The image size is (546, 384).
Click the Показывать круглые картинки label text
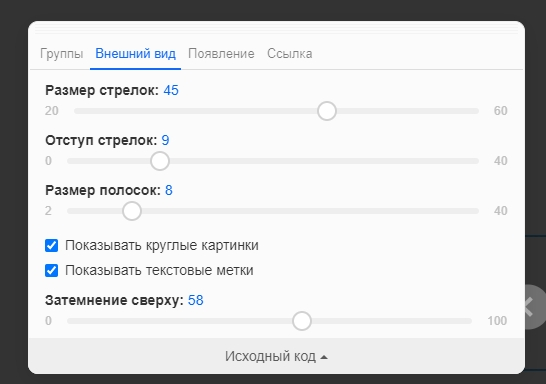tap(162, 245)
